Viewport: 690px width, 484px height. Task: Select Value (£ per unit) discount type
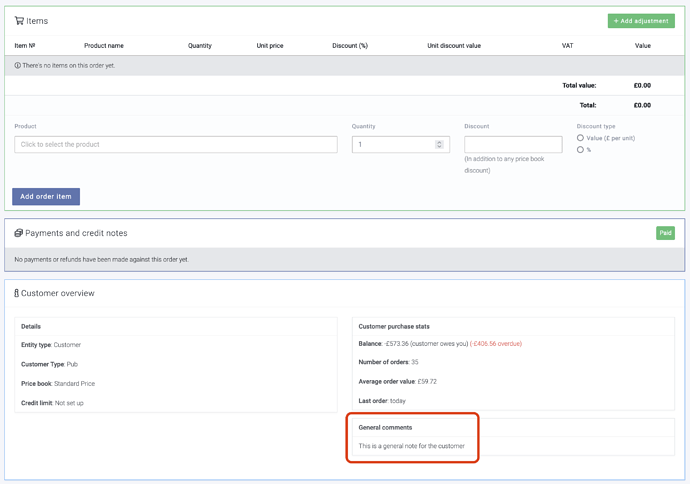580,138
